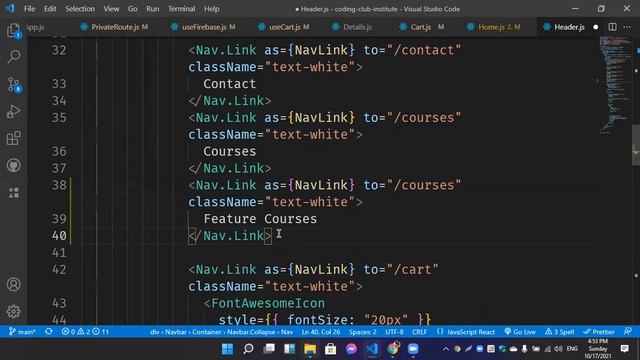
Task: Open the Selection menu
Action: click(x=80, y=9)
